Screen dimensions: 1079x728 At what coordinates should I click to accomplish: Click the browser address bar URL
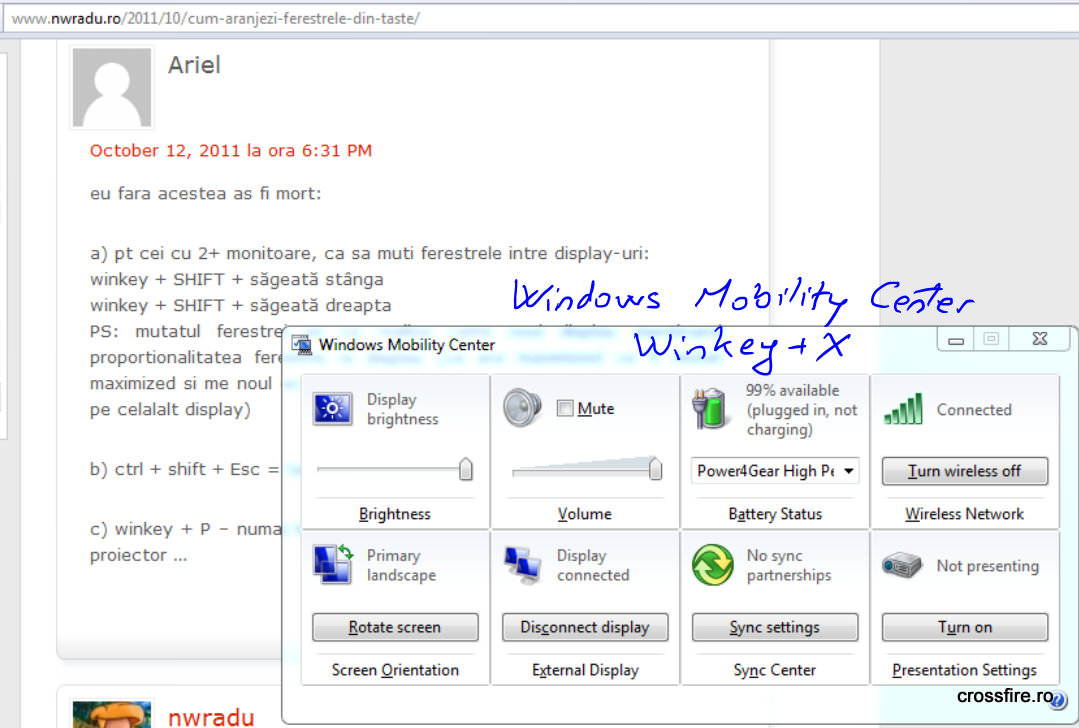coord(215,19)
